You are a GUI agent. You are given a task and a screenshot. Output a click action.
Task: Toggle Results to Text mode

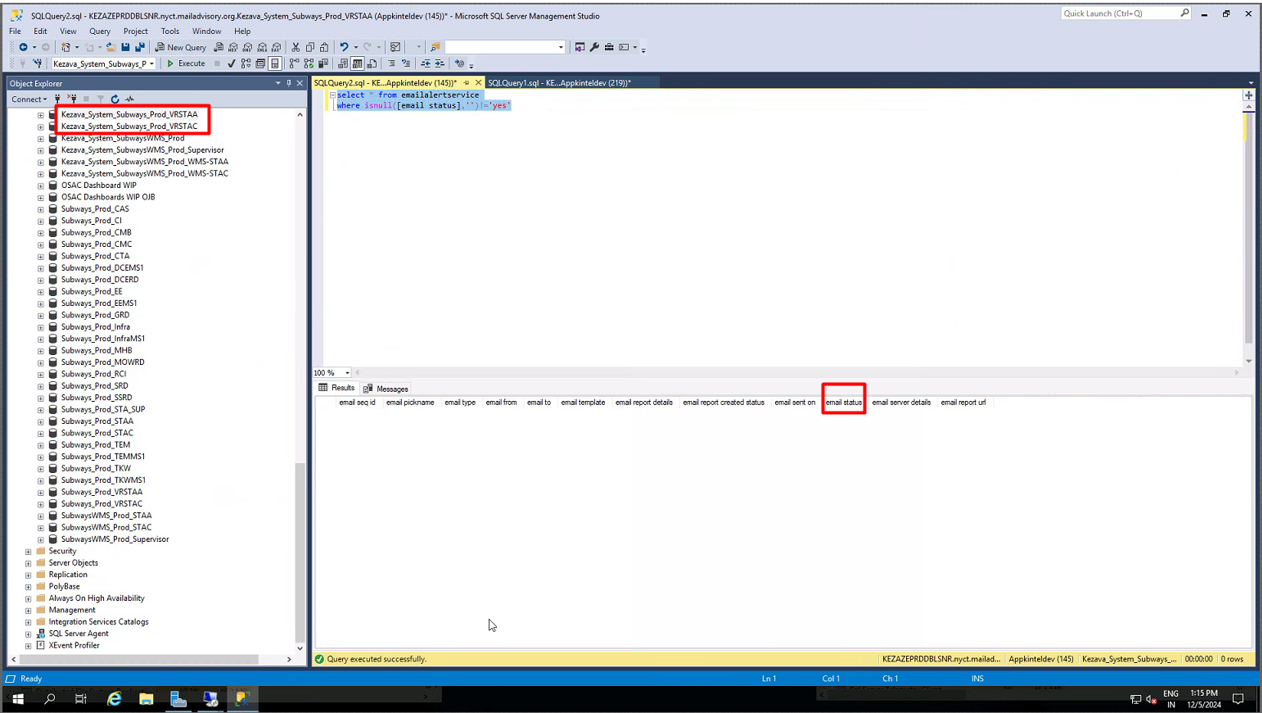point(343,63)
